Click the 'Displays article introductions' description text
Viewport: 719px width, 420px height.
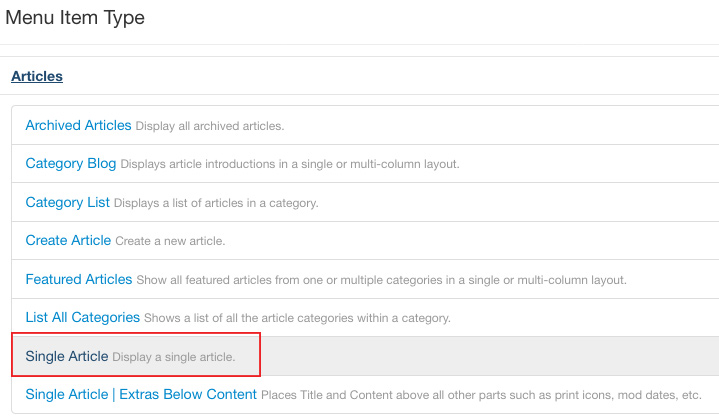[x=290, y=164]
